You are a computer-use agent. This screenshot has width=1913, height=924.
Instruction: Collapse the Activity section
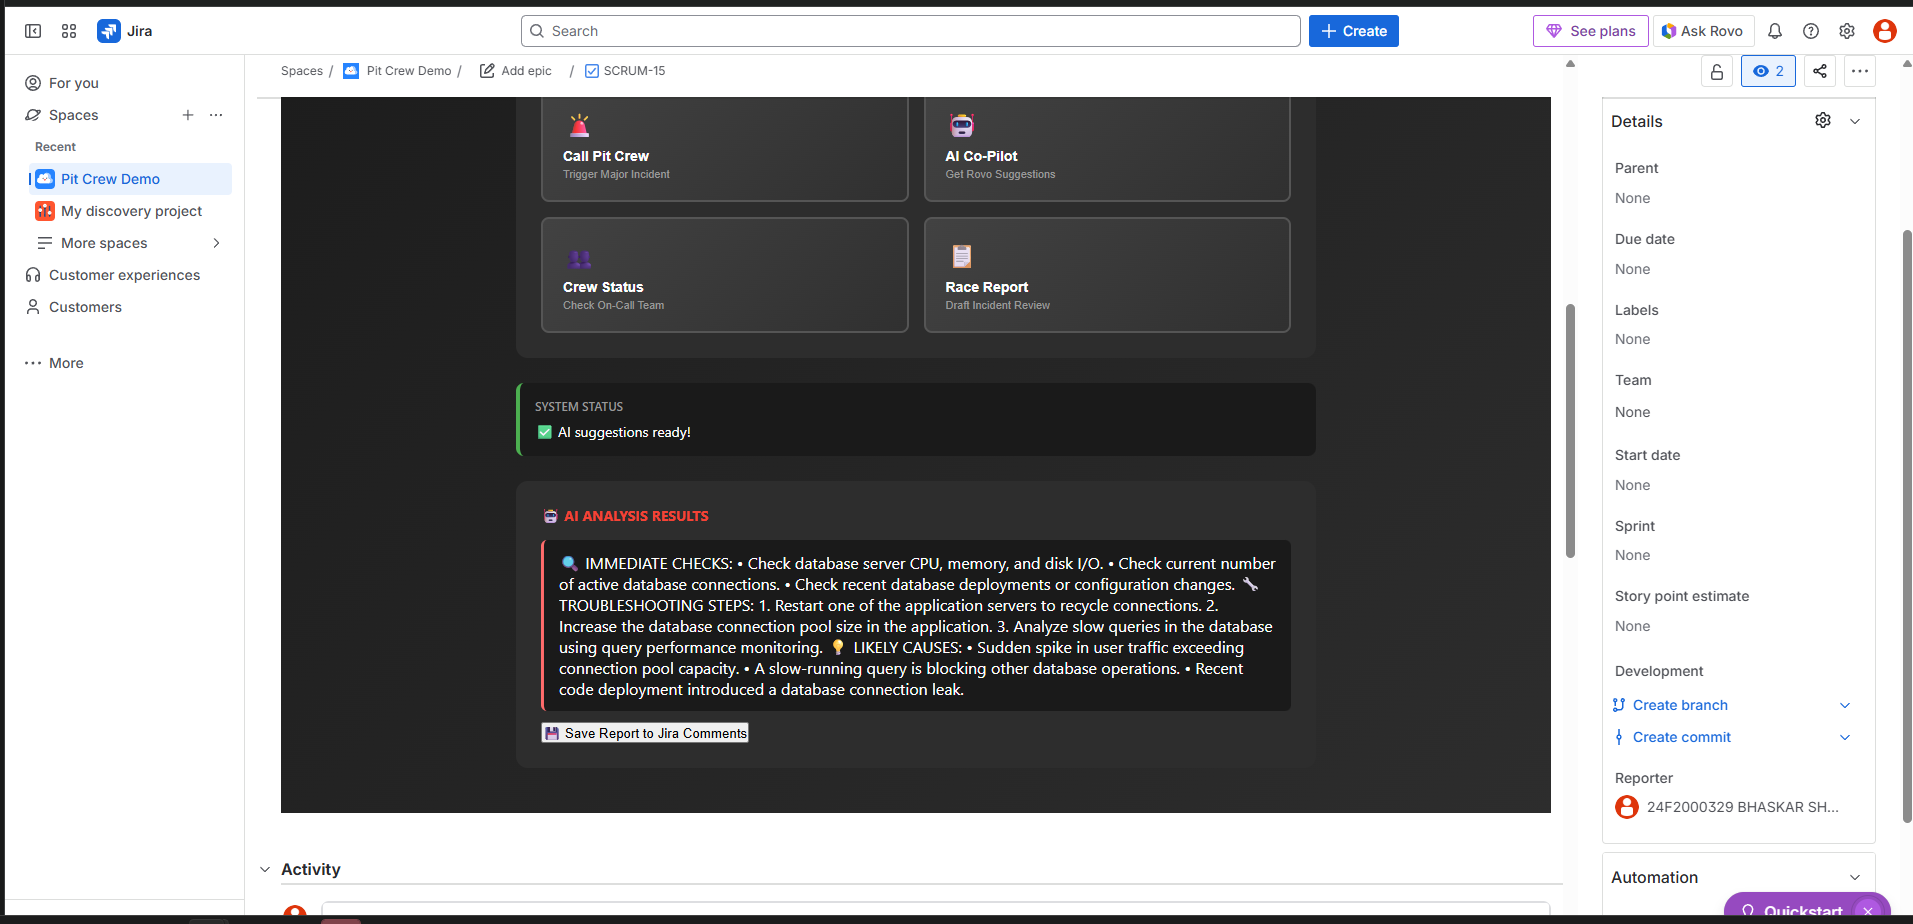click(x=265, y=870)
